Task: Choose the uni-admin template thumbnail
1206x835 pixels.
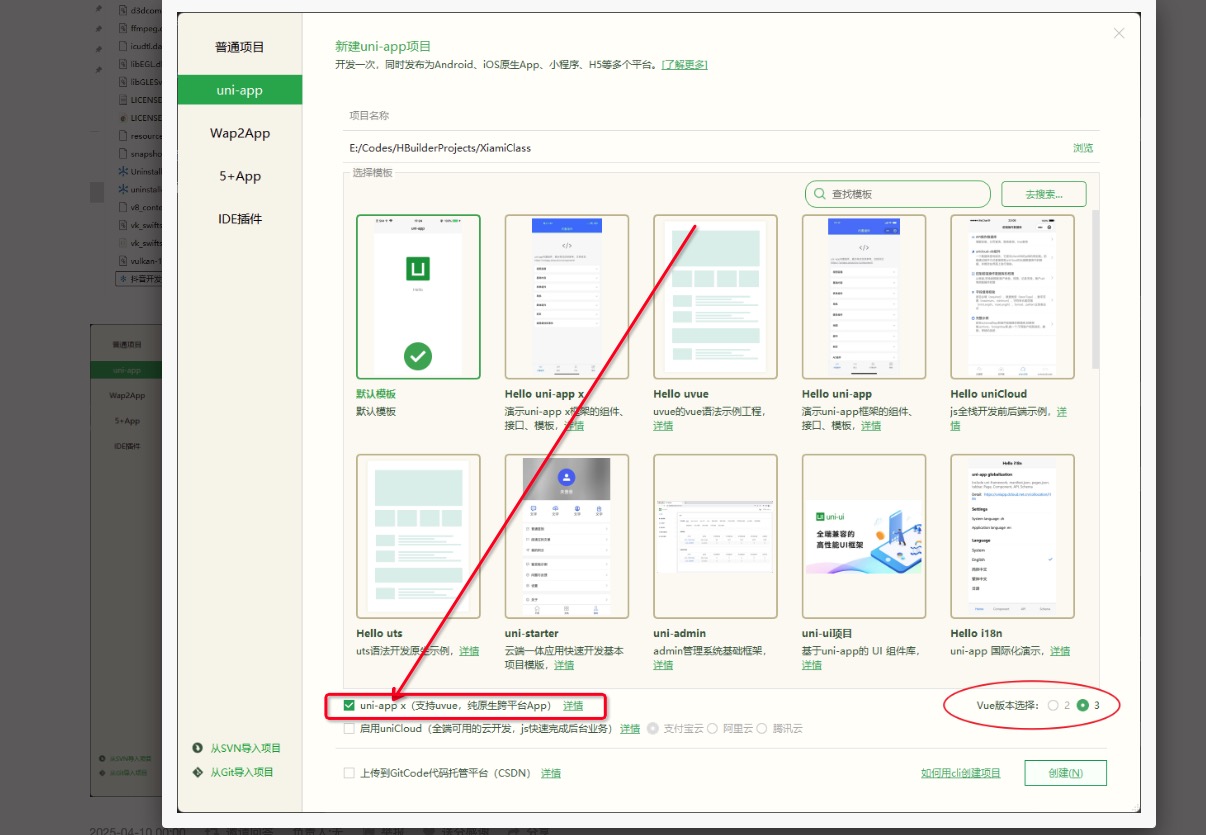Action: [x=716, y=536]
